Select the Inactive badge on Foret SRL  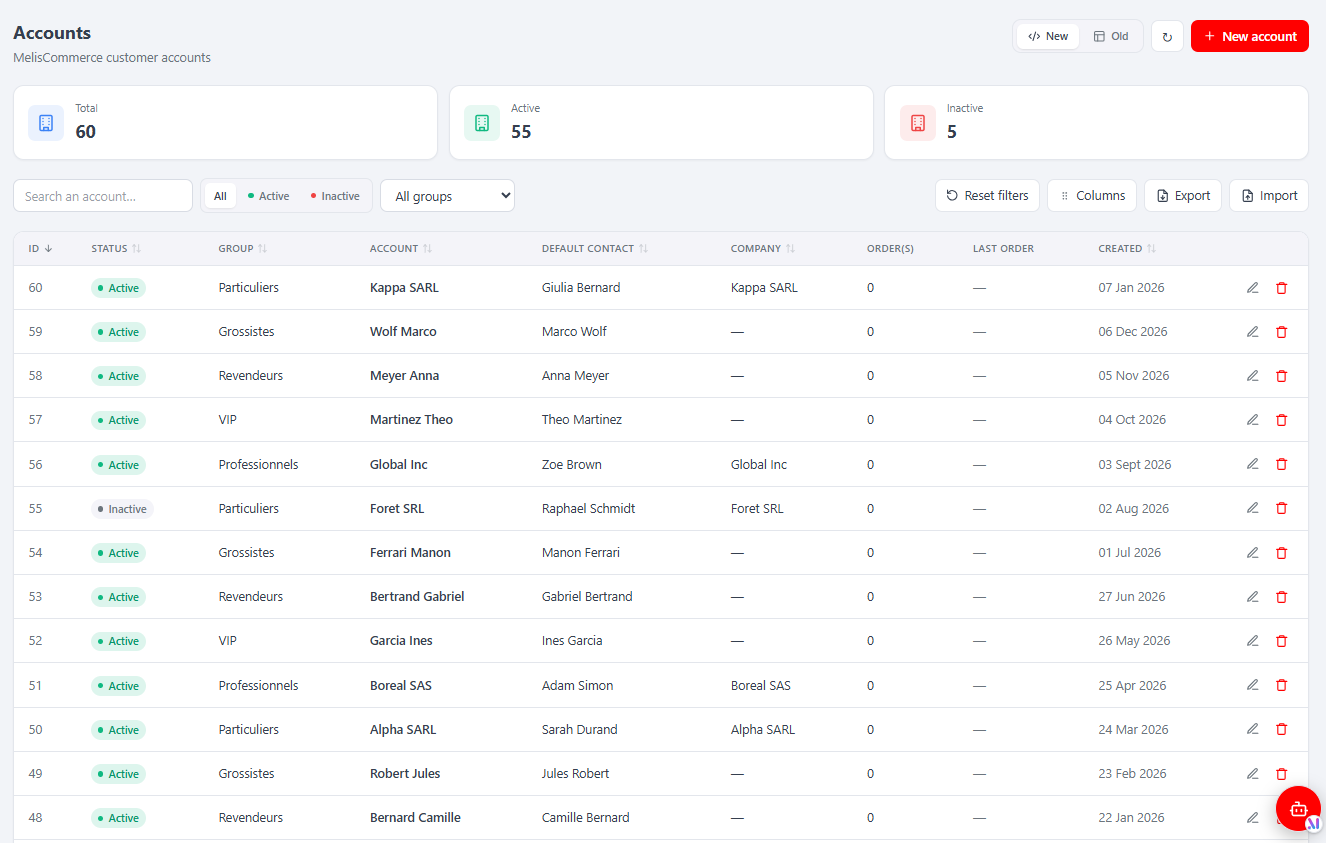(x=122, y=509)
